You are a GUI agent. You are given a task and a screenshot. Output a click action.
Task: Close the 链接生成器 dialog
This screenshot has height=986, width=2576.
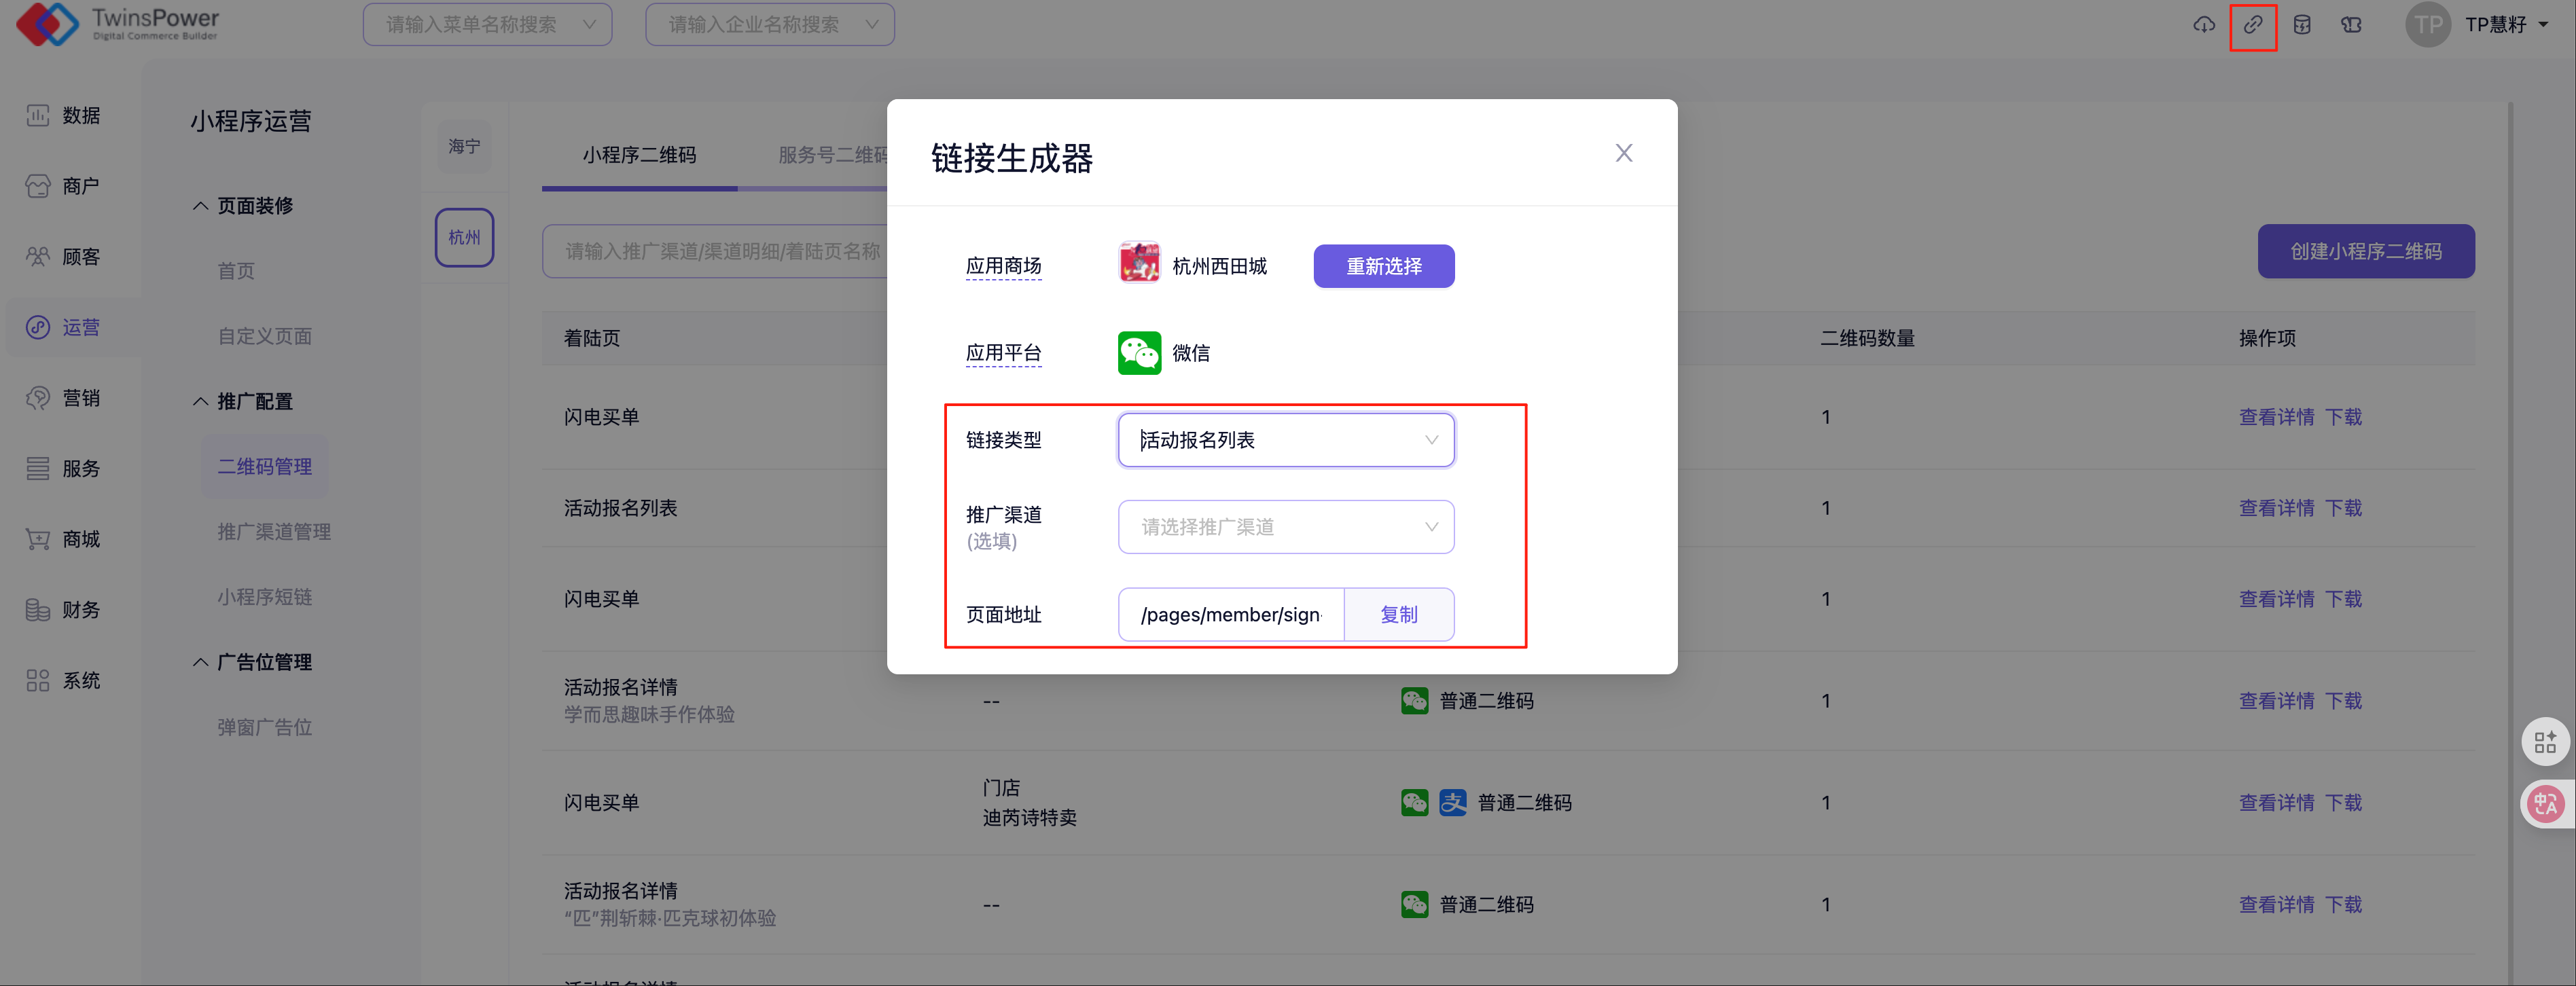point(1623,153)
